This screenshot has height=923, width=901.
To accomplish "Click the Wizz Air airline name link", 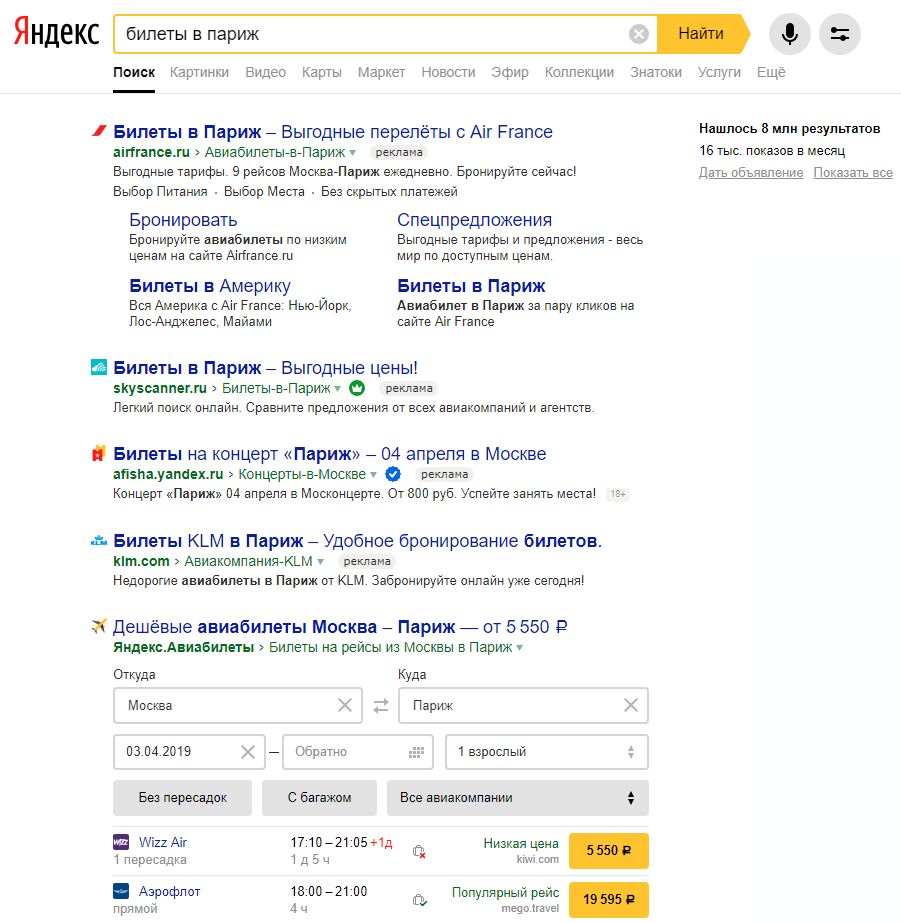I will click(163, 842).
